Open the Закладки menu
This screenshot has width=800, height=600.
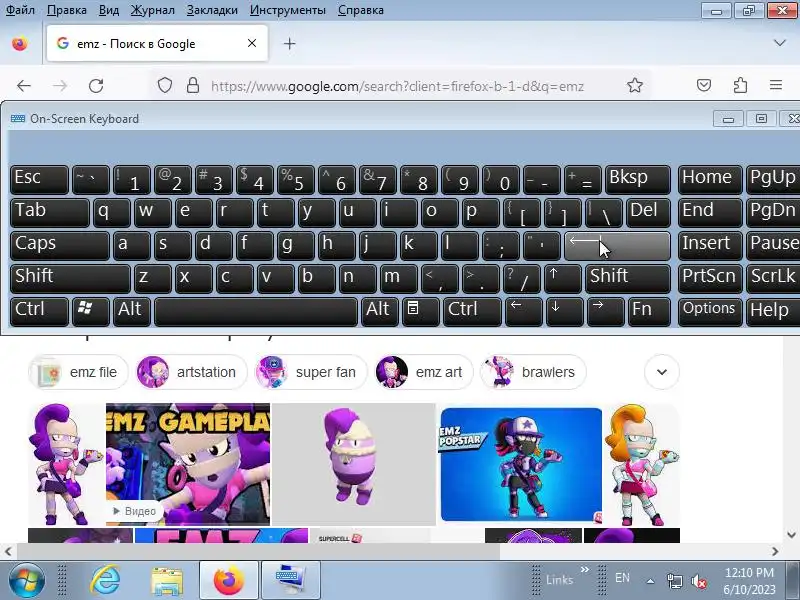(212, 10)
